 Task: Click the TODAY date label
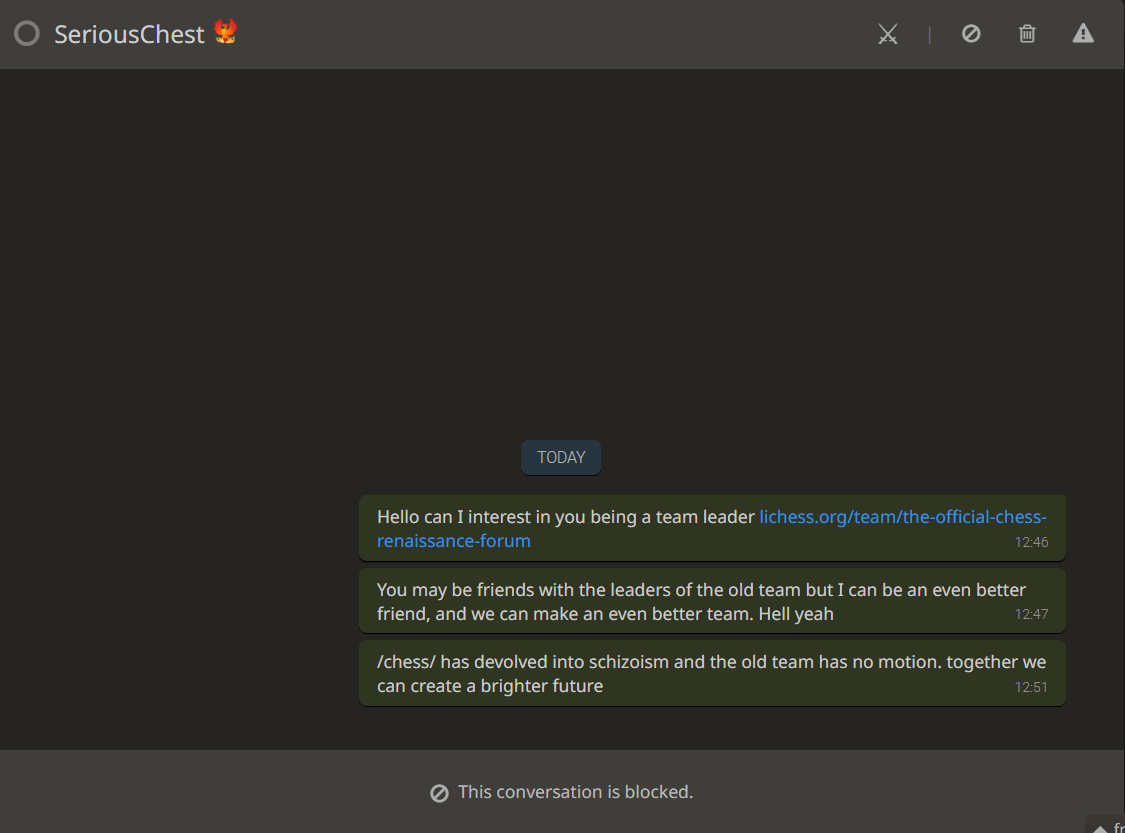click(x=561, y=458)
